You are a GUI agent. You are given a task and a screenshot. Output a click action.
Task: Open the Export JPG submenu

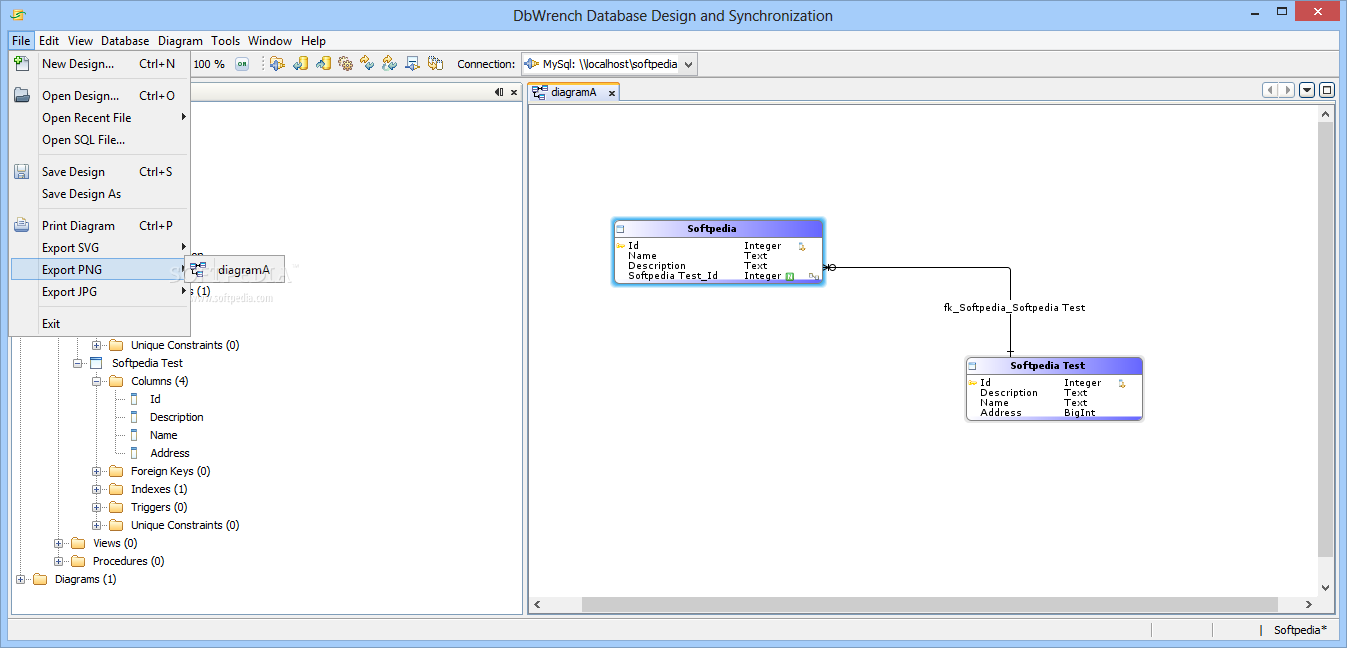coord(100,292)
